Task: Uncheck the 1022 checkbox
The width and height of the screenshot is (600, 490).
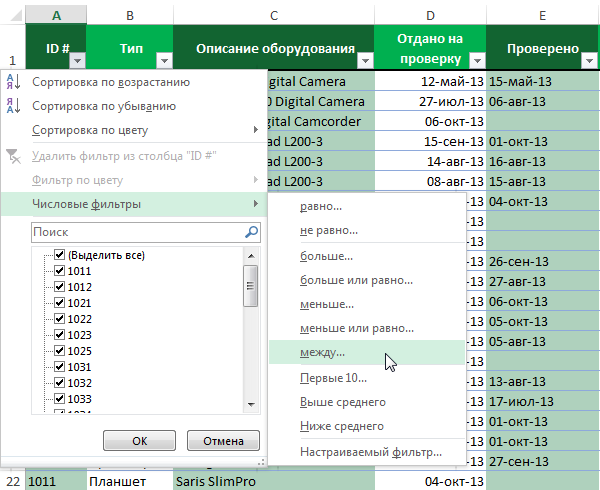Action: tap(59, 318)
